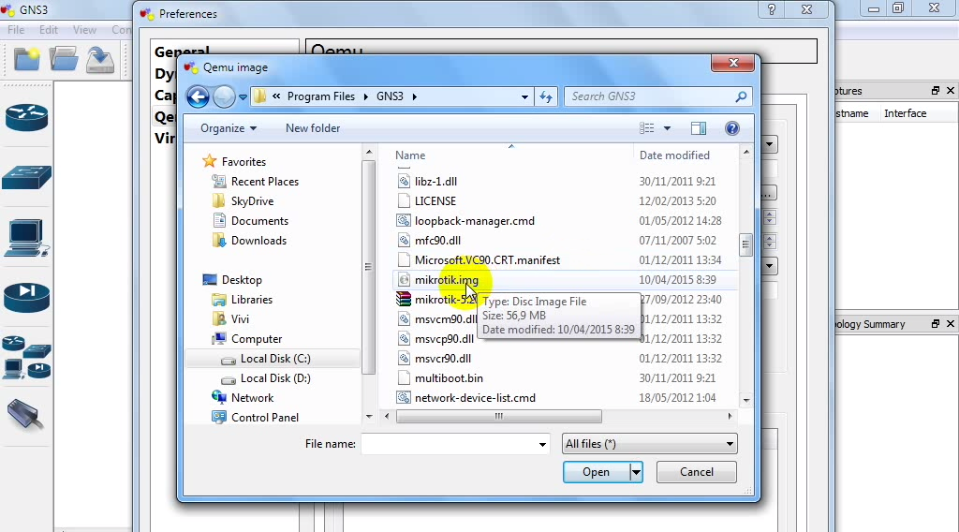
Task: Select the mikrotik.img file
Action: [x=446, y=280]
